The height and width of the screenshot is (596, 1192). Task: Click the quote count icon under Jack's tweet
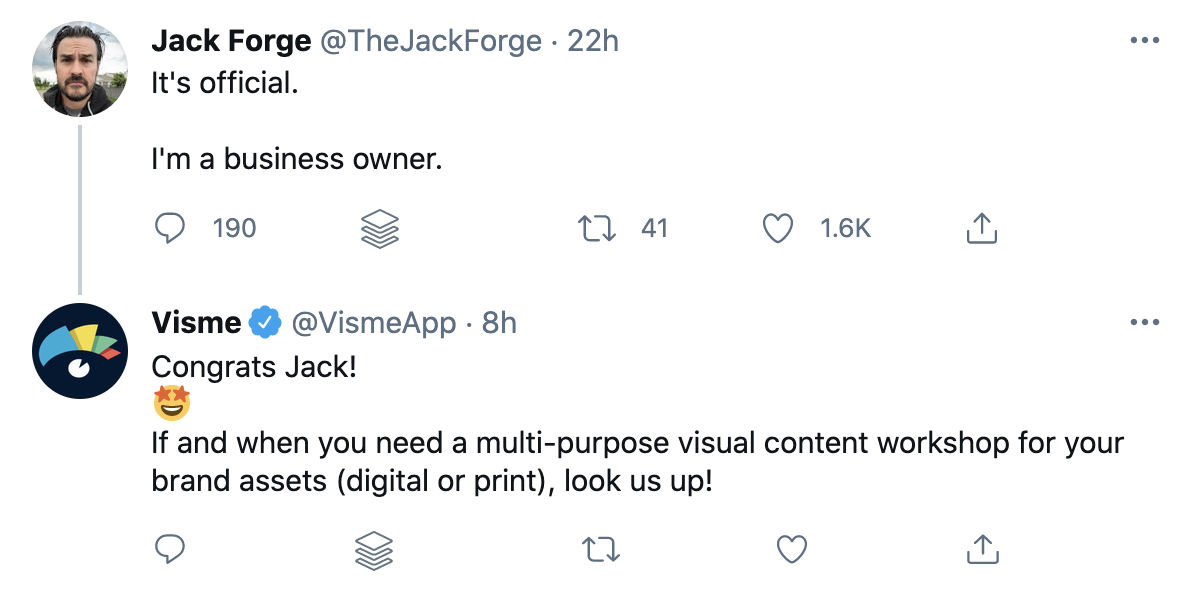coord(380,228)
